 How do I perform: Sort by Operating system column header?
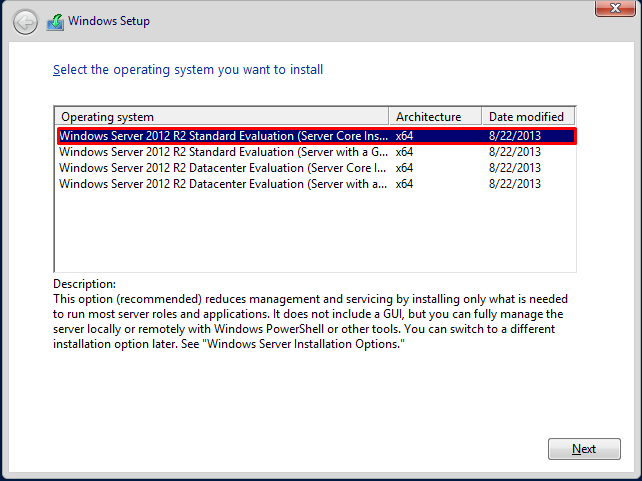[222, 117]
